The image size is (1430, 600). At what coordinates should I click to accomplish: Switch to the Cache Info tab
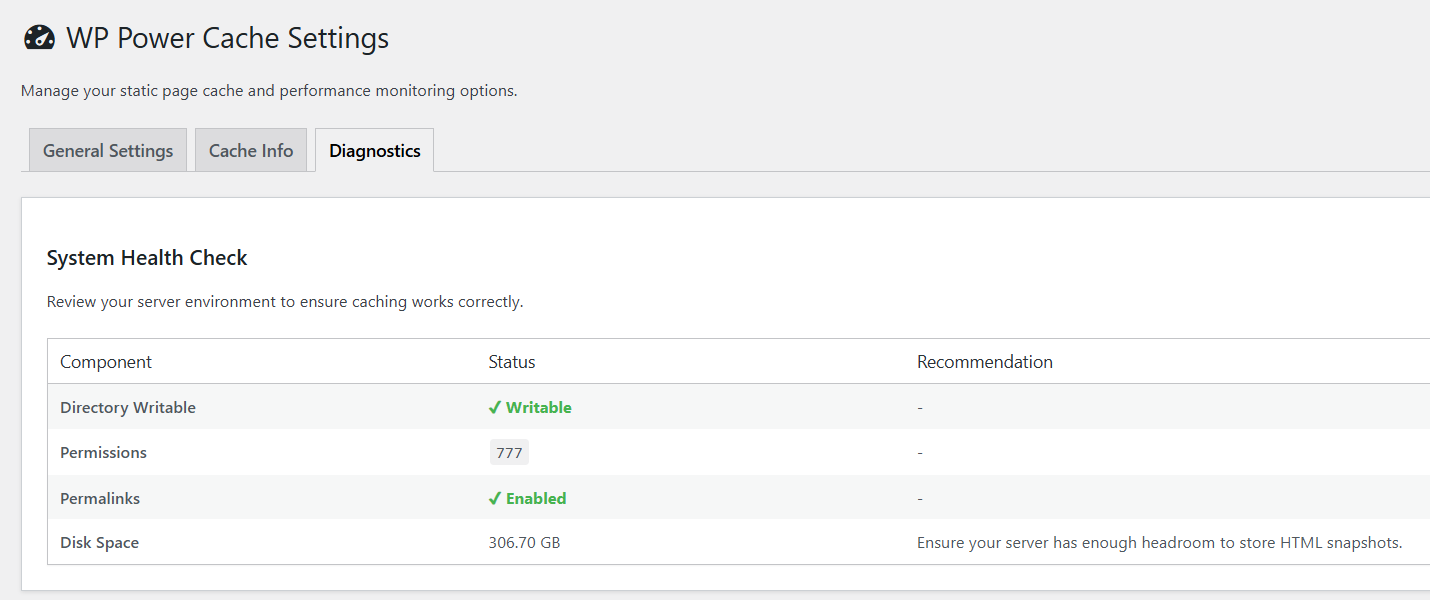click(251, 150)
